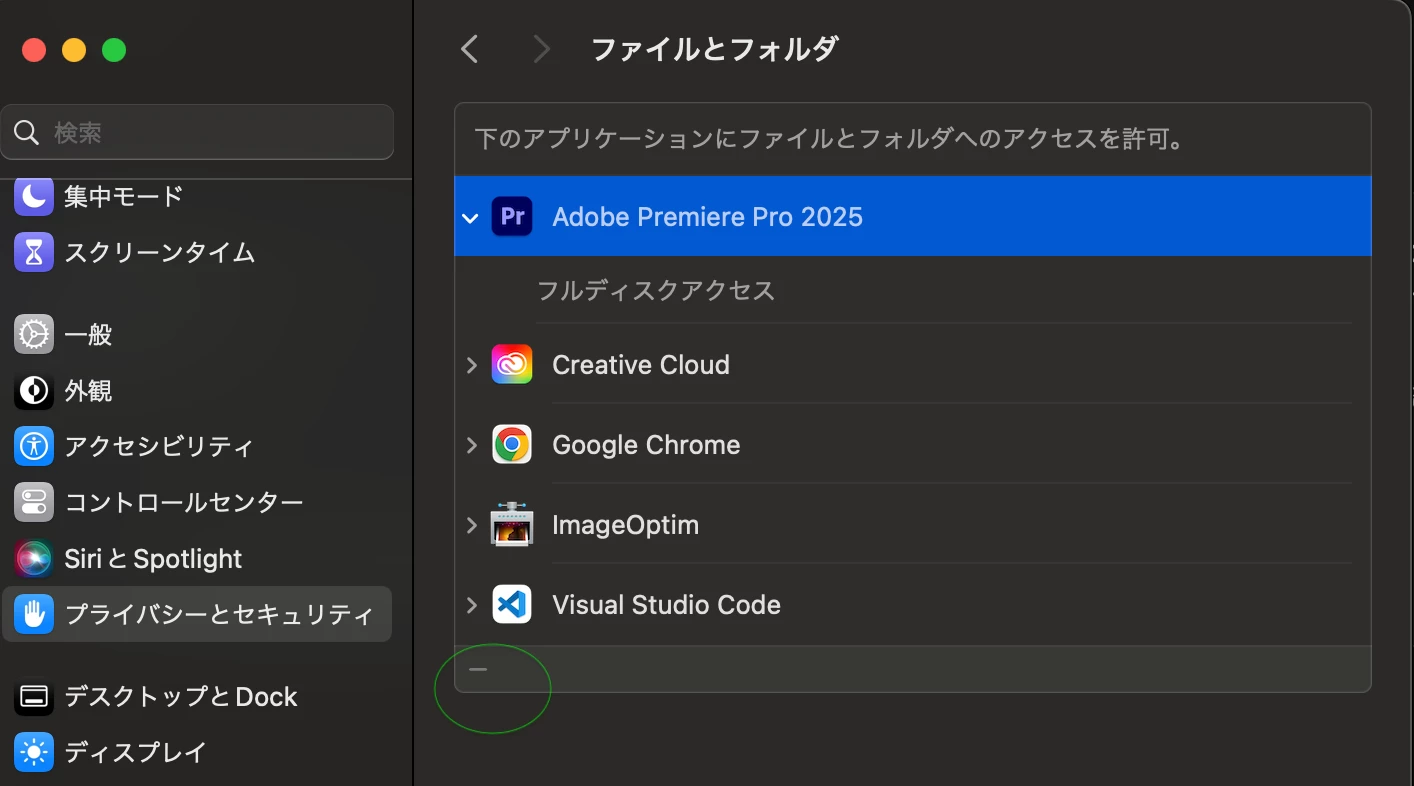Click the Visual Studio Code app icon
This screenshot has width=1414, height=786.
(512, 605)
